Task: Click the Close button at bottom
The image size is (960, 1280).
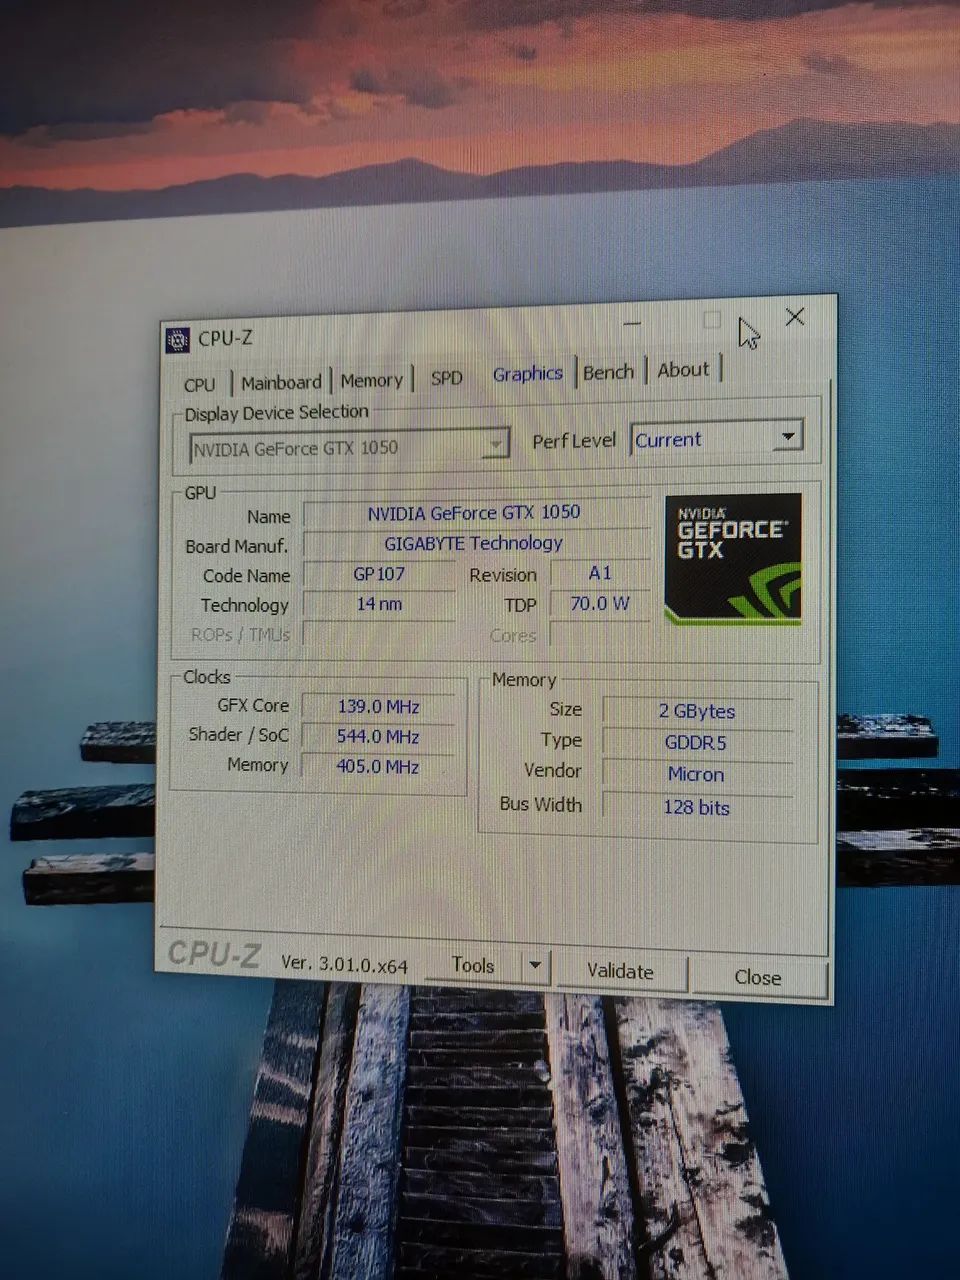Action: [758, 977]
